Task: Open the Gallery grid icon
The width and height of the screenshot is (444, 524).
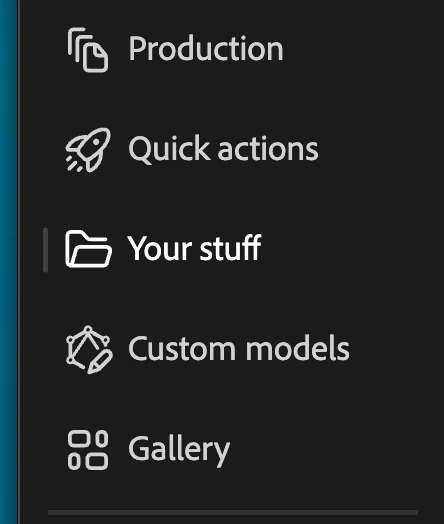Action: (88, 450)
